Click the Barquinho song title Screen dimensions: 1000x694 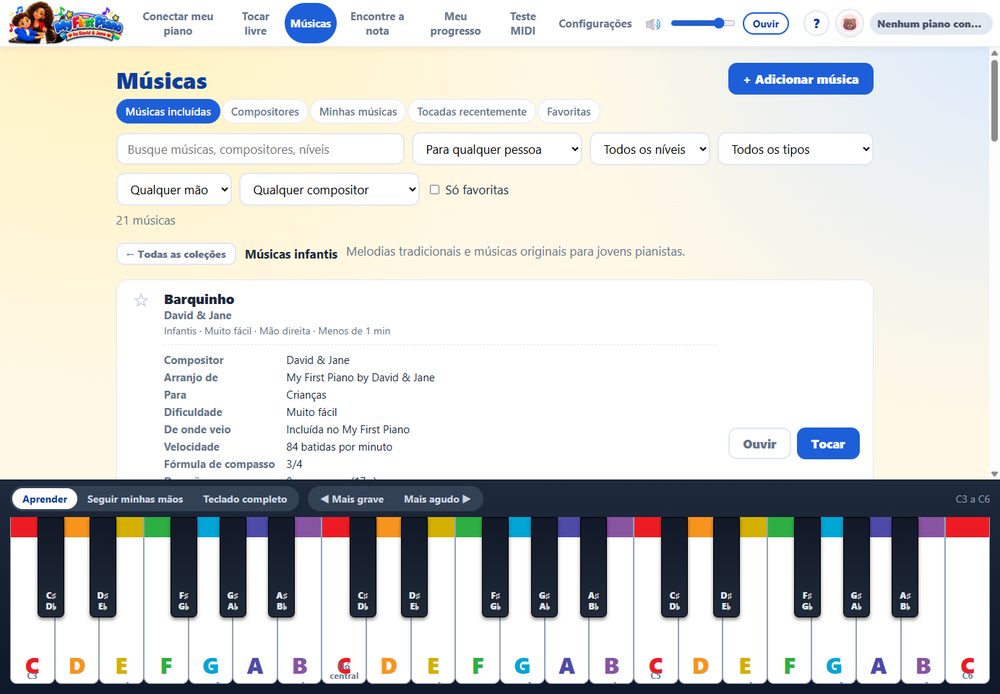[199, 299]
